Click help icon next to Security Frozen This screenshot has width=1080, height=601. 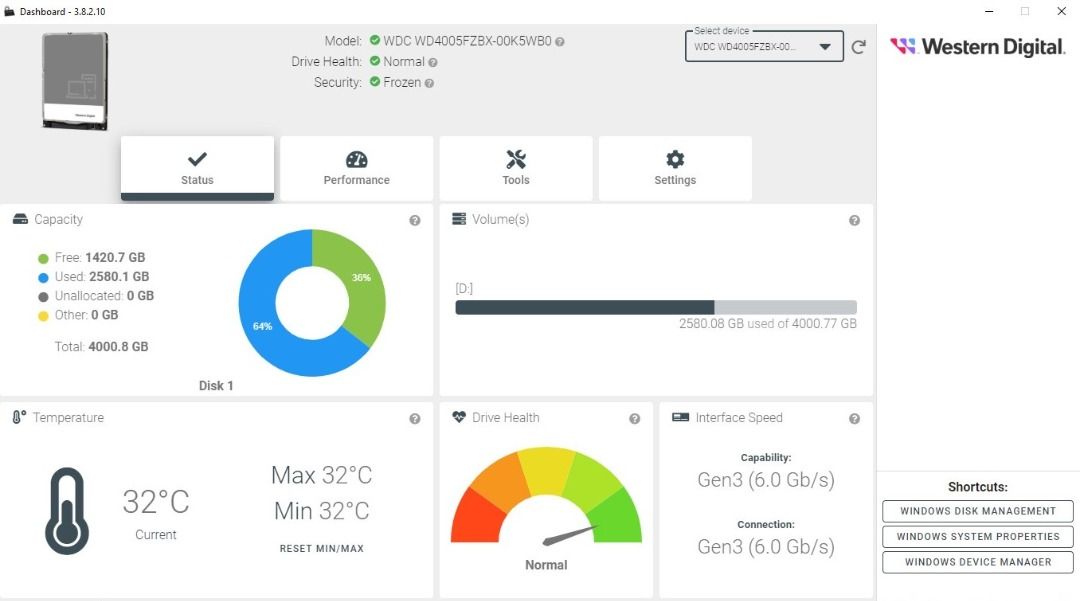(429, 83)
